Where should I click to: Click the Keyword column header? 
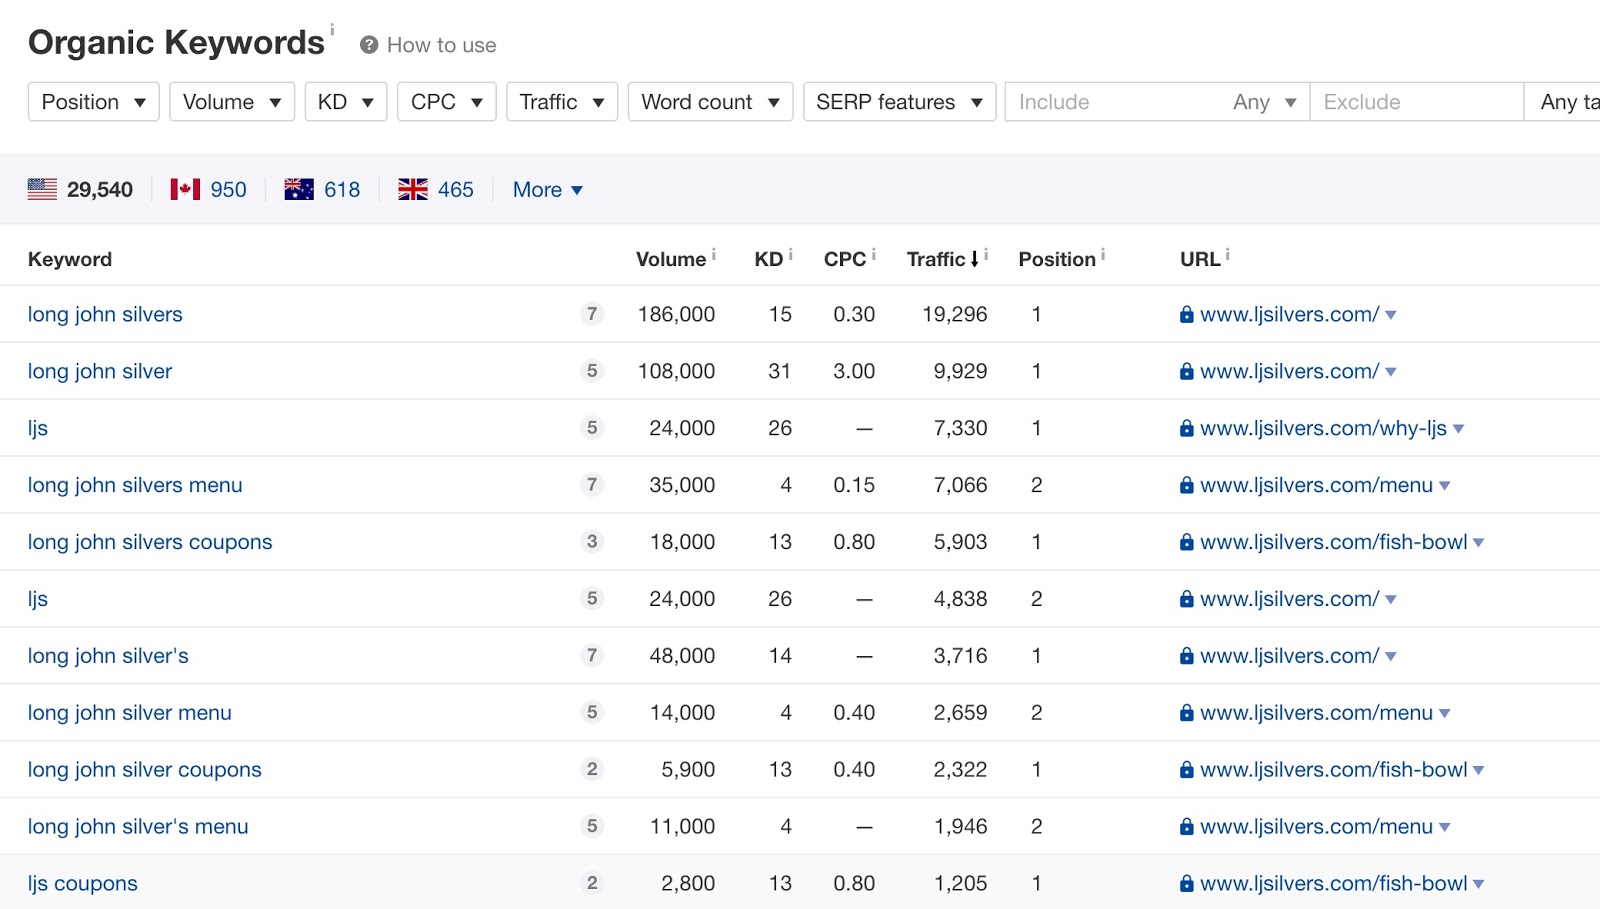click(x=70, y=259)
